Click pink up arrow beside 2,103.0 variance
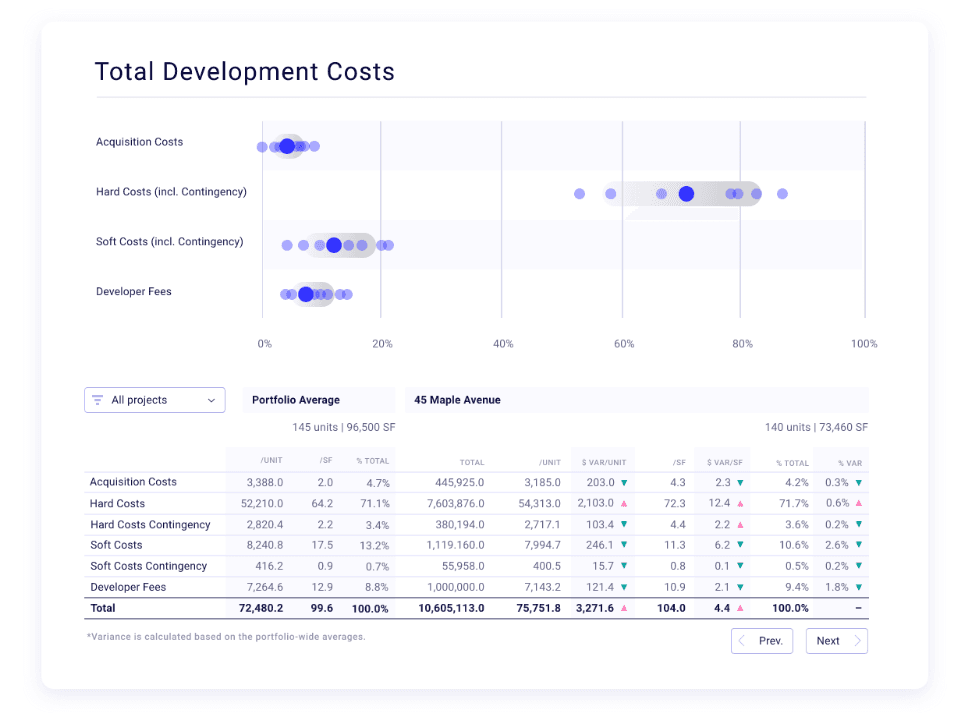The height and width of the screenshot is (718, 978). point(624,504)
